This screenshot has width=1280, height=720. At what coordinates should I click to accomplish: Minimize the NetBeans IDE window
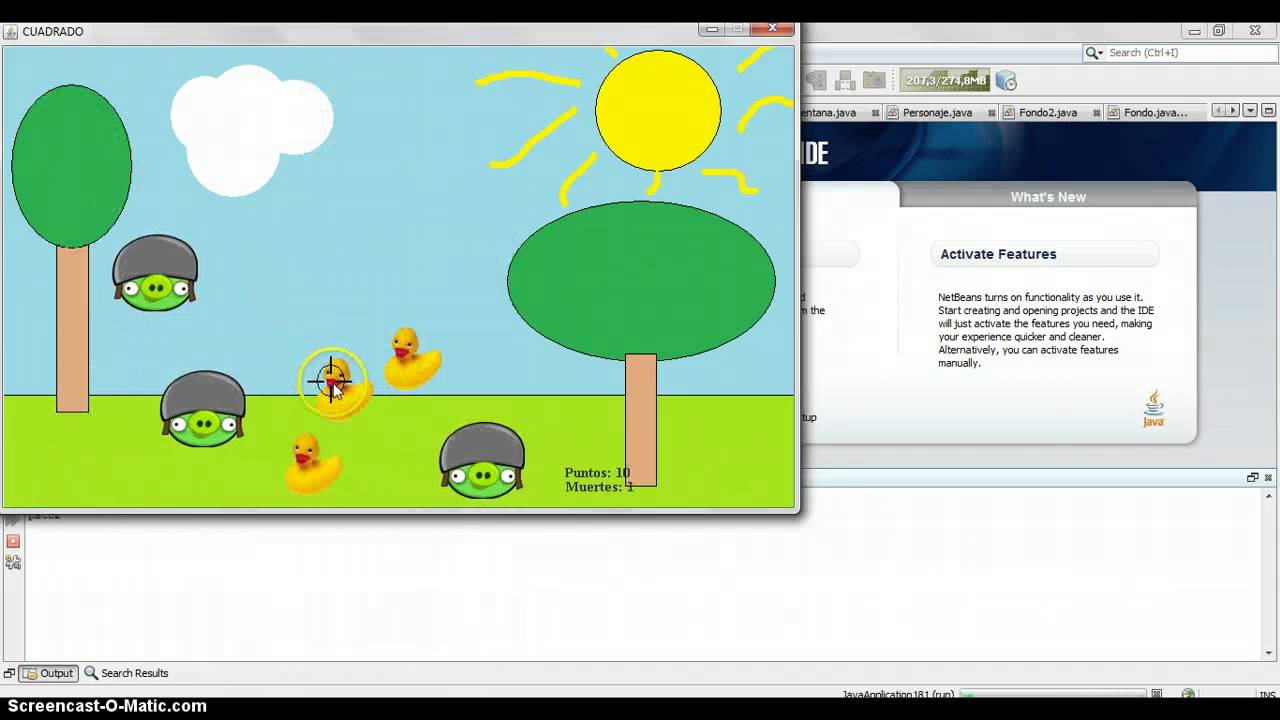click(1194, 31)
